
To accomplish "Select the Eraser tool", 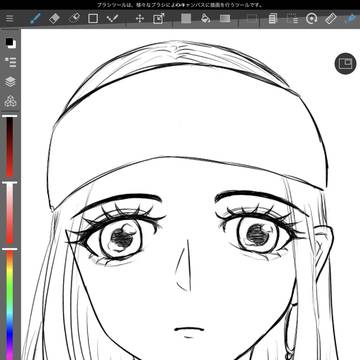I will pos(54,18).
